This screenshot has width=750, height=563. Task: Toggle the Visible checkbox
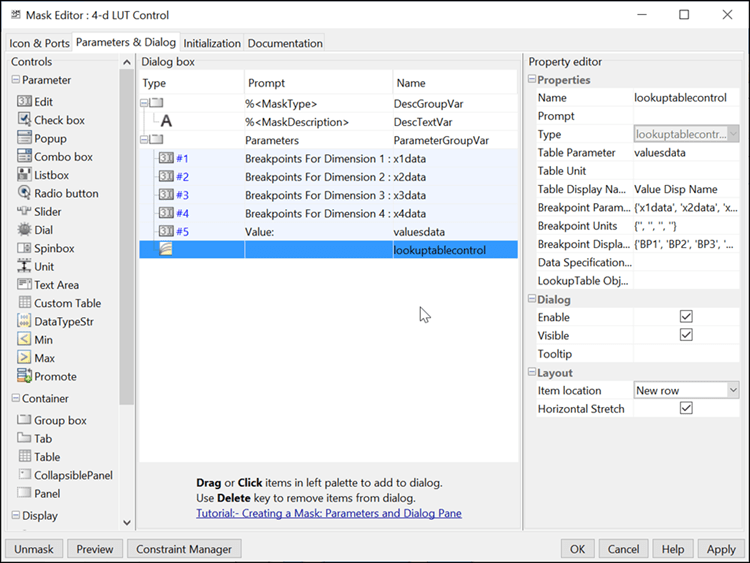[x=686, y=335]
